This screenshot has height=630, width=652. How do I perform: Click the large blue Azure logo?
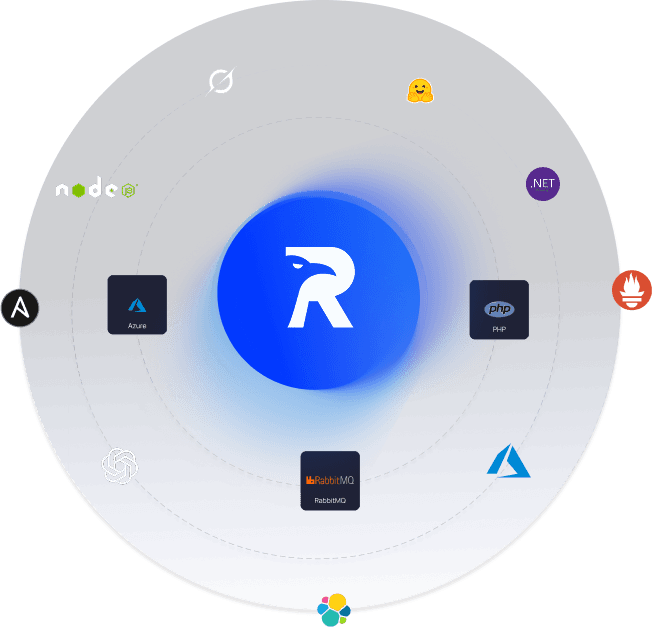pyautogui.click(x=509, y=461)
